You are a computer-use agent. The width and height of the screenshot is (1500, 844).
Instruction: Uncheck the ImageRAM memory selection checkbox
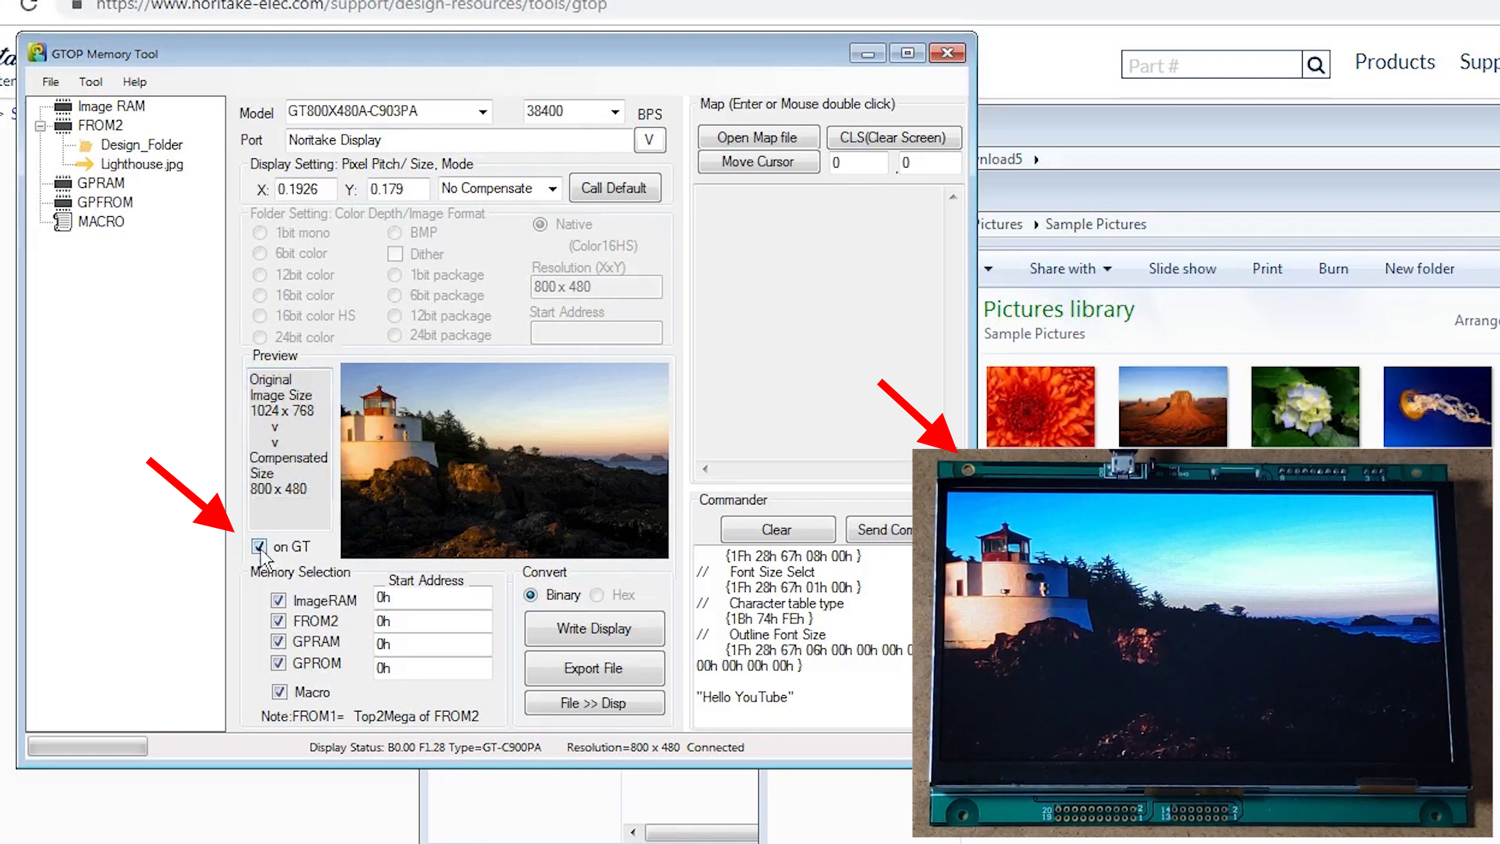[279, 600]
